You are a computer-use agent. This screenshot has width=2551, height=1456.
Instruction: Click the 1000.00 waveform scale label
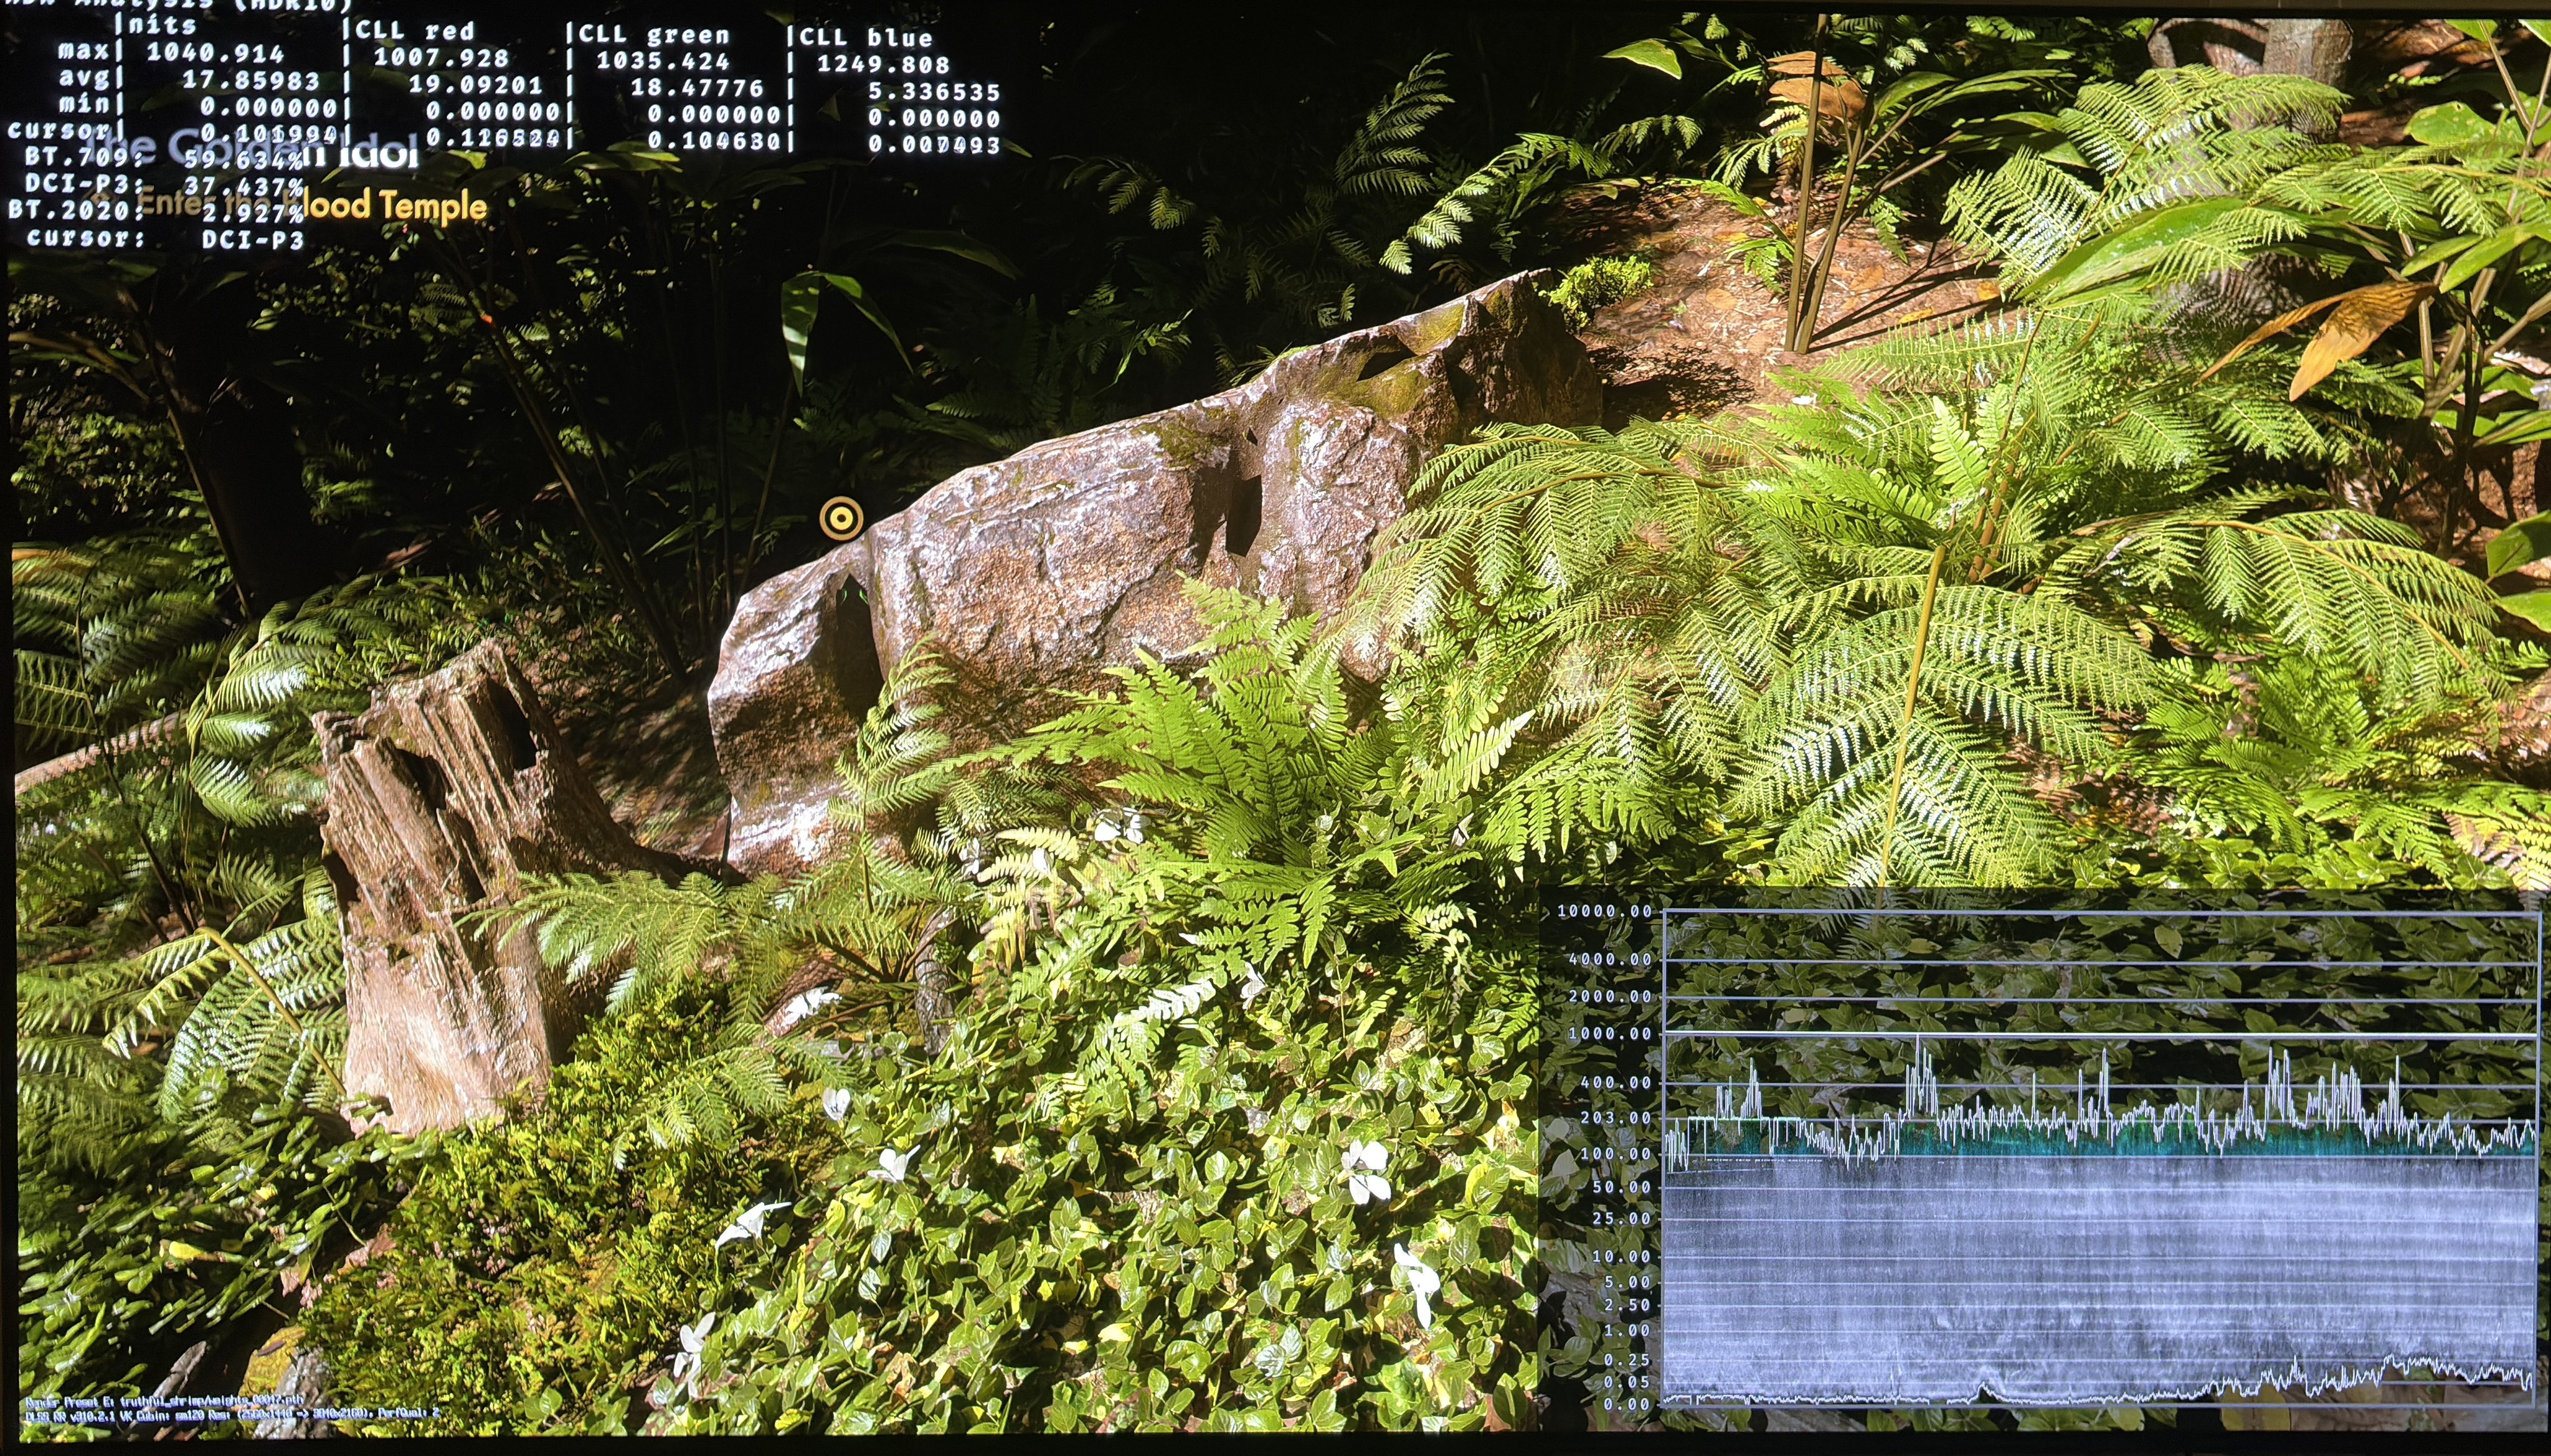point(1610,1034)
